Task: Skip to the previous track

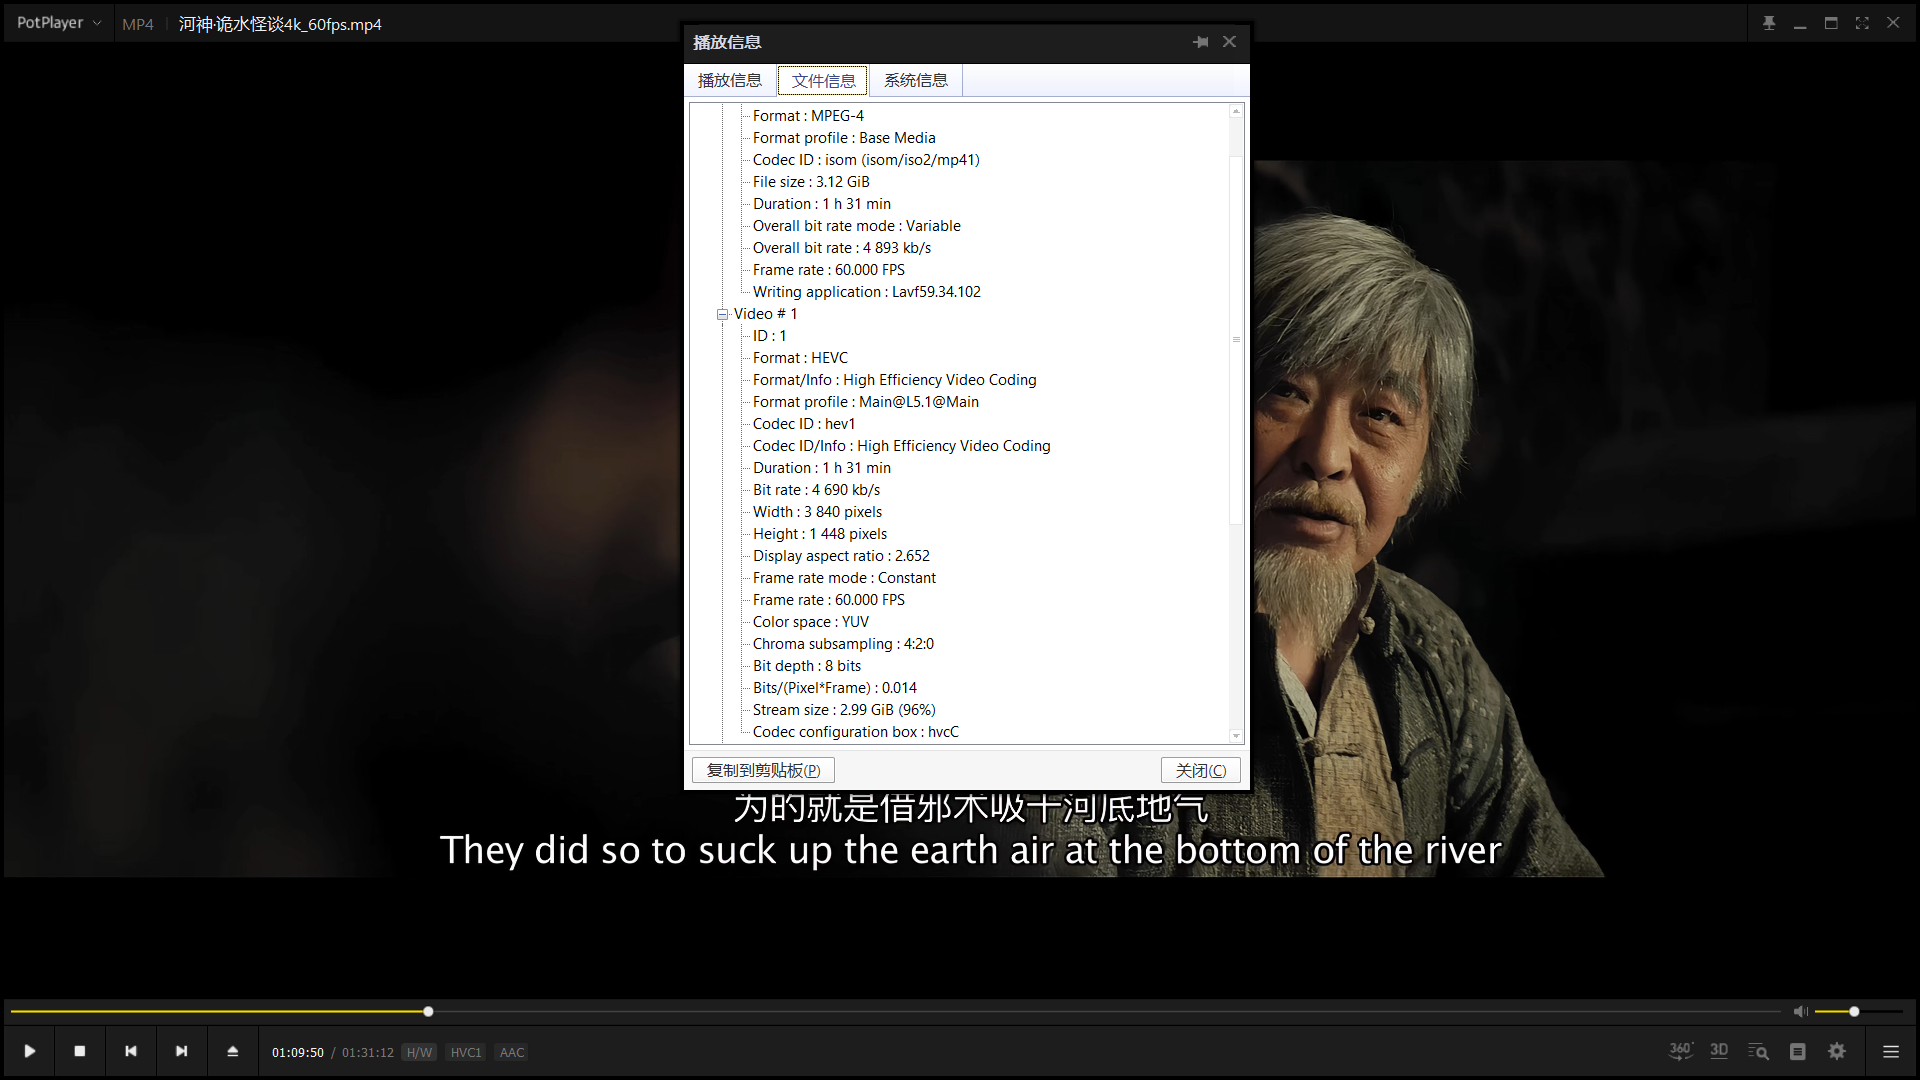Action: pos(131,1051)
